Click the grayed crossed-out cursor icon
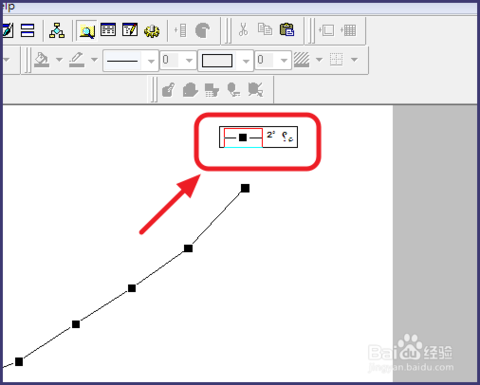Viewport: 480px width, 385px height. point(255,90)
